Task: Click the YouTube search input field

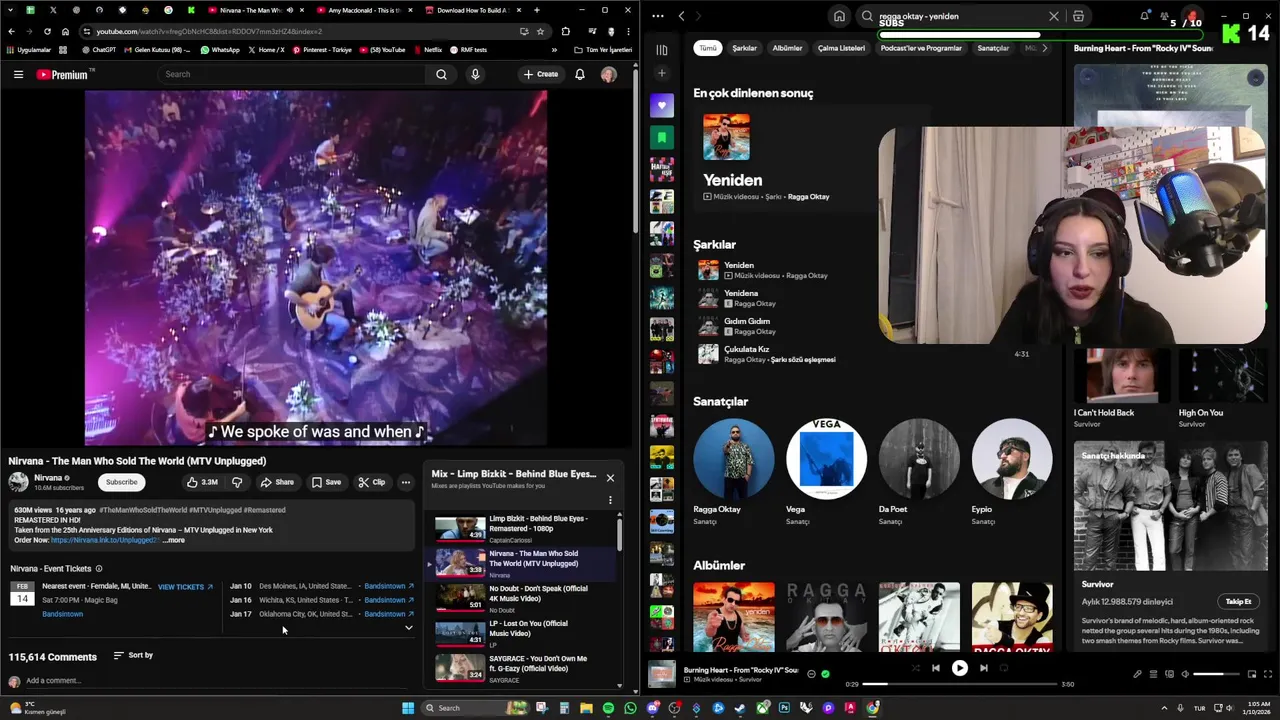Action: [290, 74]
